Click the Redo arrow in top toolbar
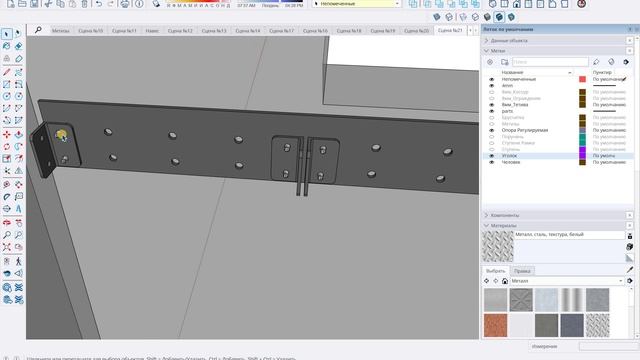Screen dimensions: 640x360 tap(111, 4)
